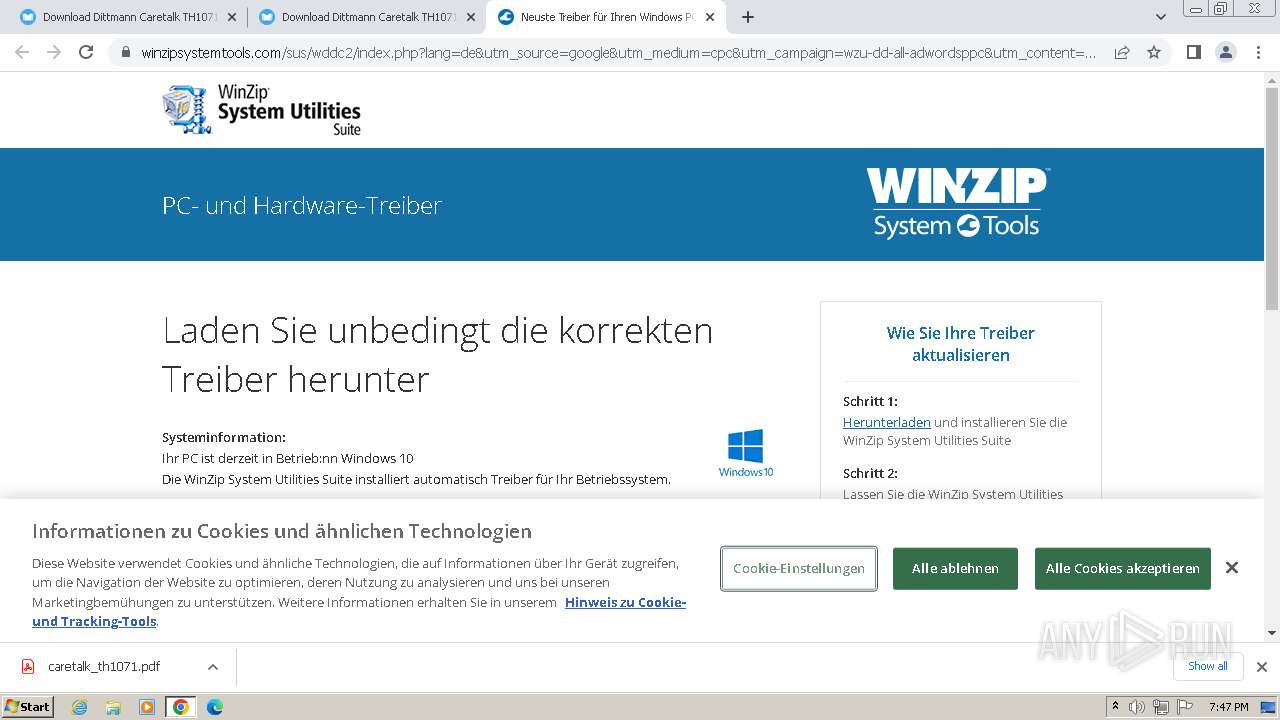Follow the Herunterladen link in Schritt 1
Screen dimensions: 1280x720
887,422
